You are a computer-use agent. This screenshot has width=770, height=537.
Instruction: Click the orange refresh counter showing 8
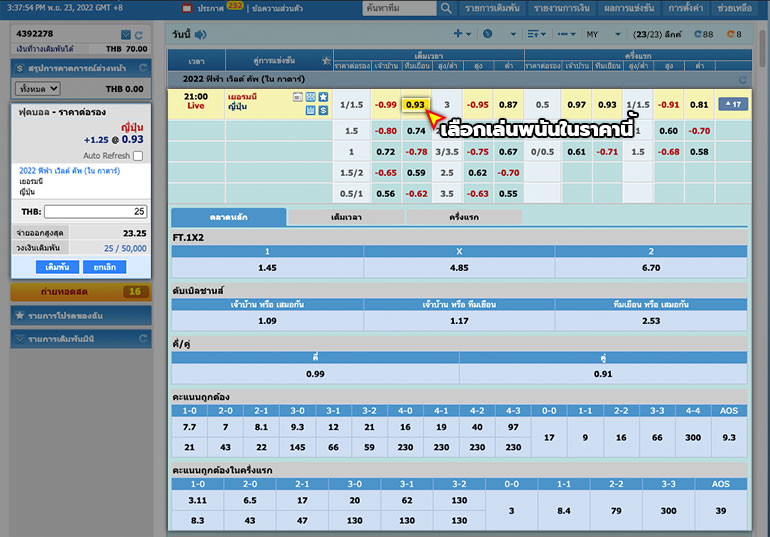click(734, 33)
